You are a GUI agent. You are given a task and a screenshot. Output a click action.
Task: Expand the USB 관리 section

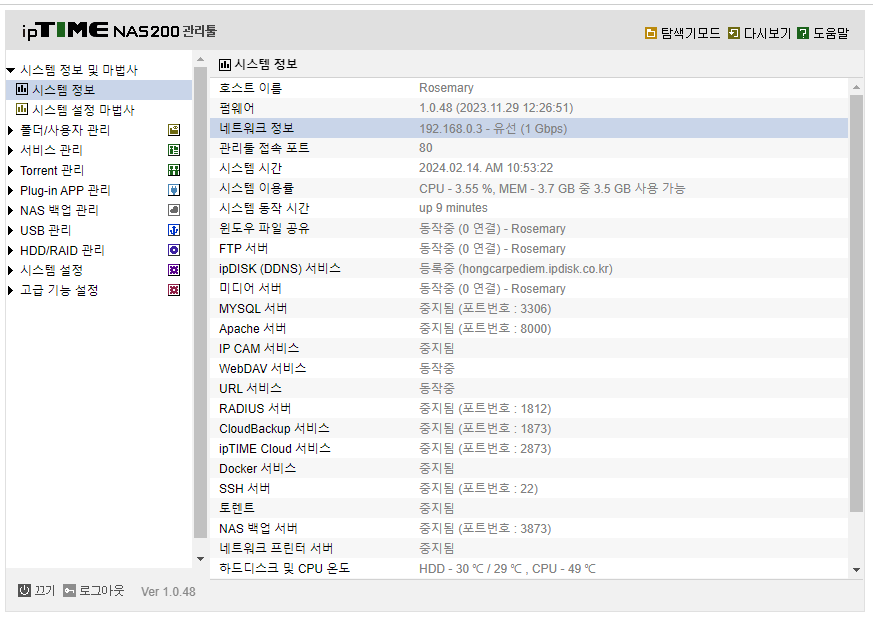[10, 230]
